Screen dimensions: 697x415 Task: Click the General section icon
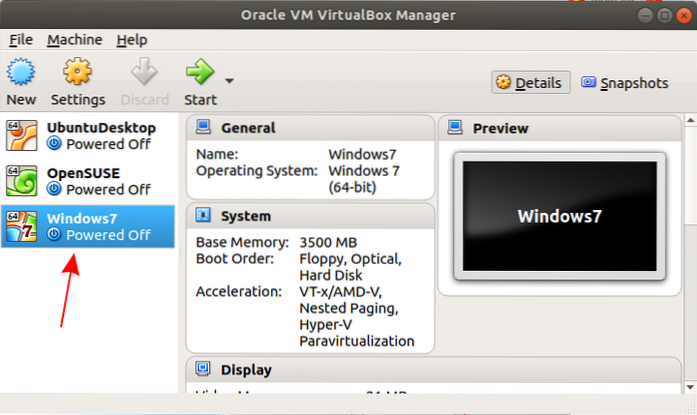(x=203, y=128)
